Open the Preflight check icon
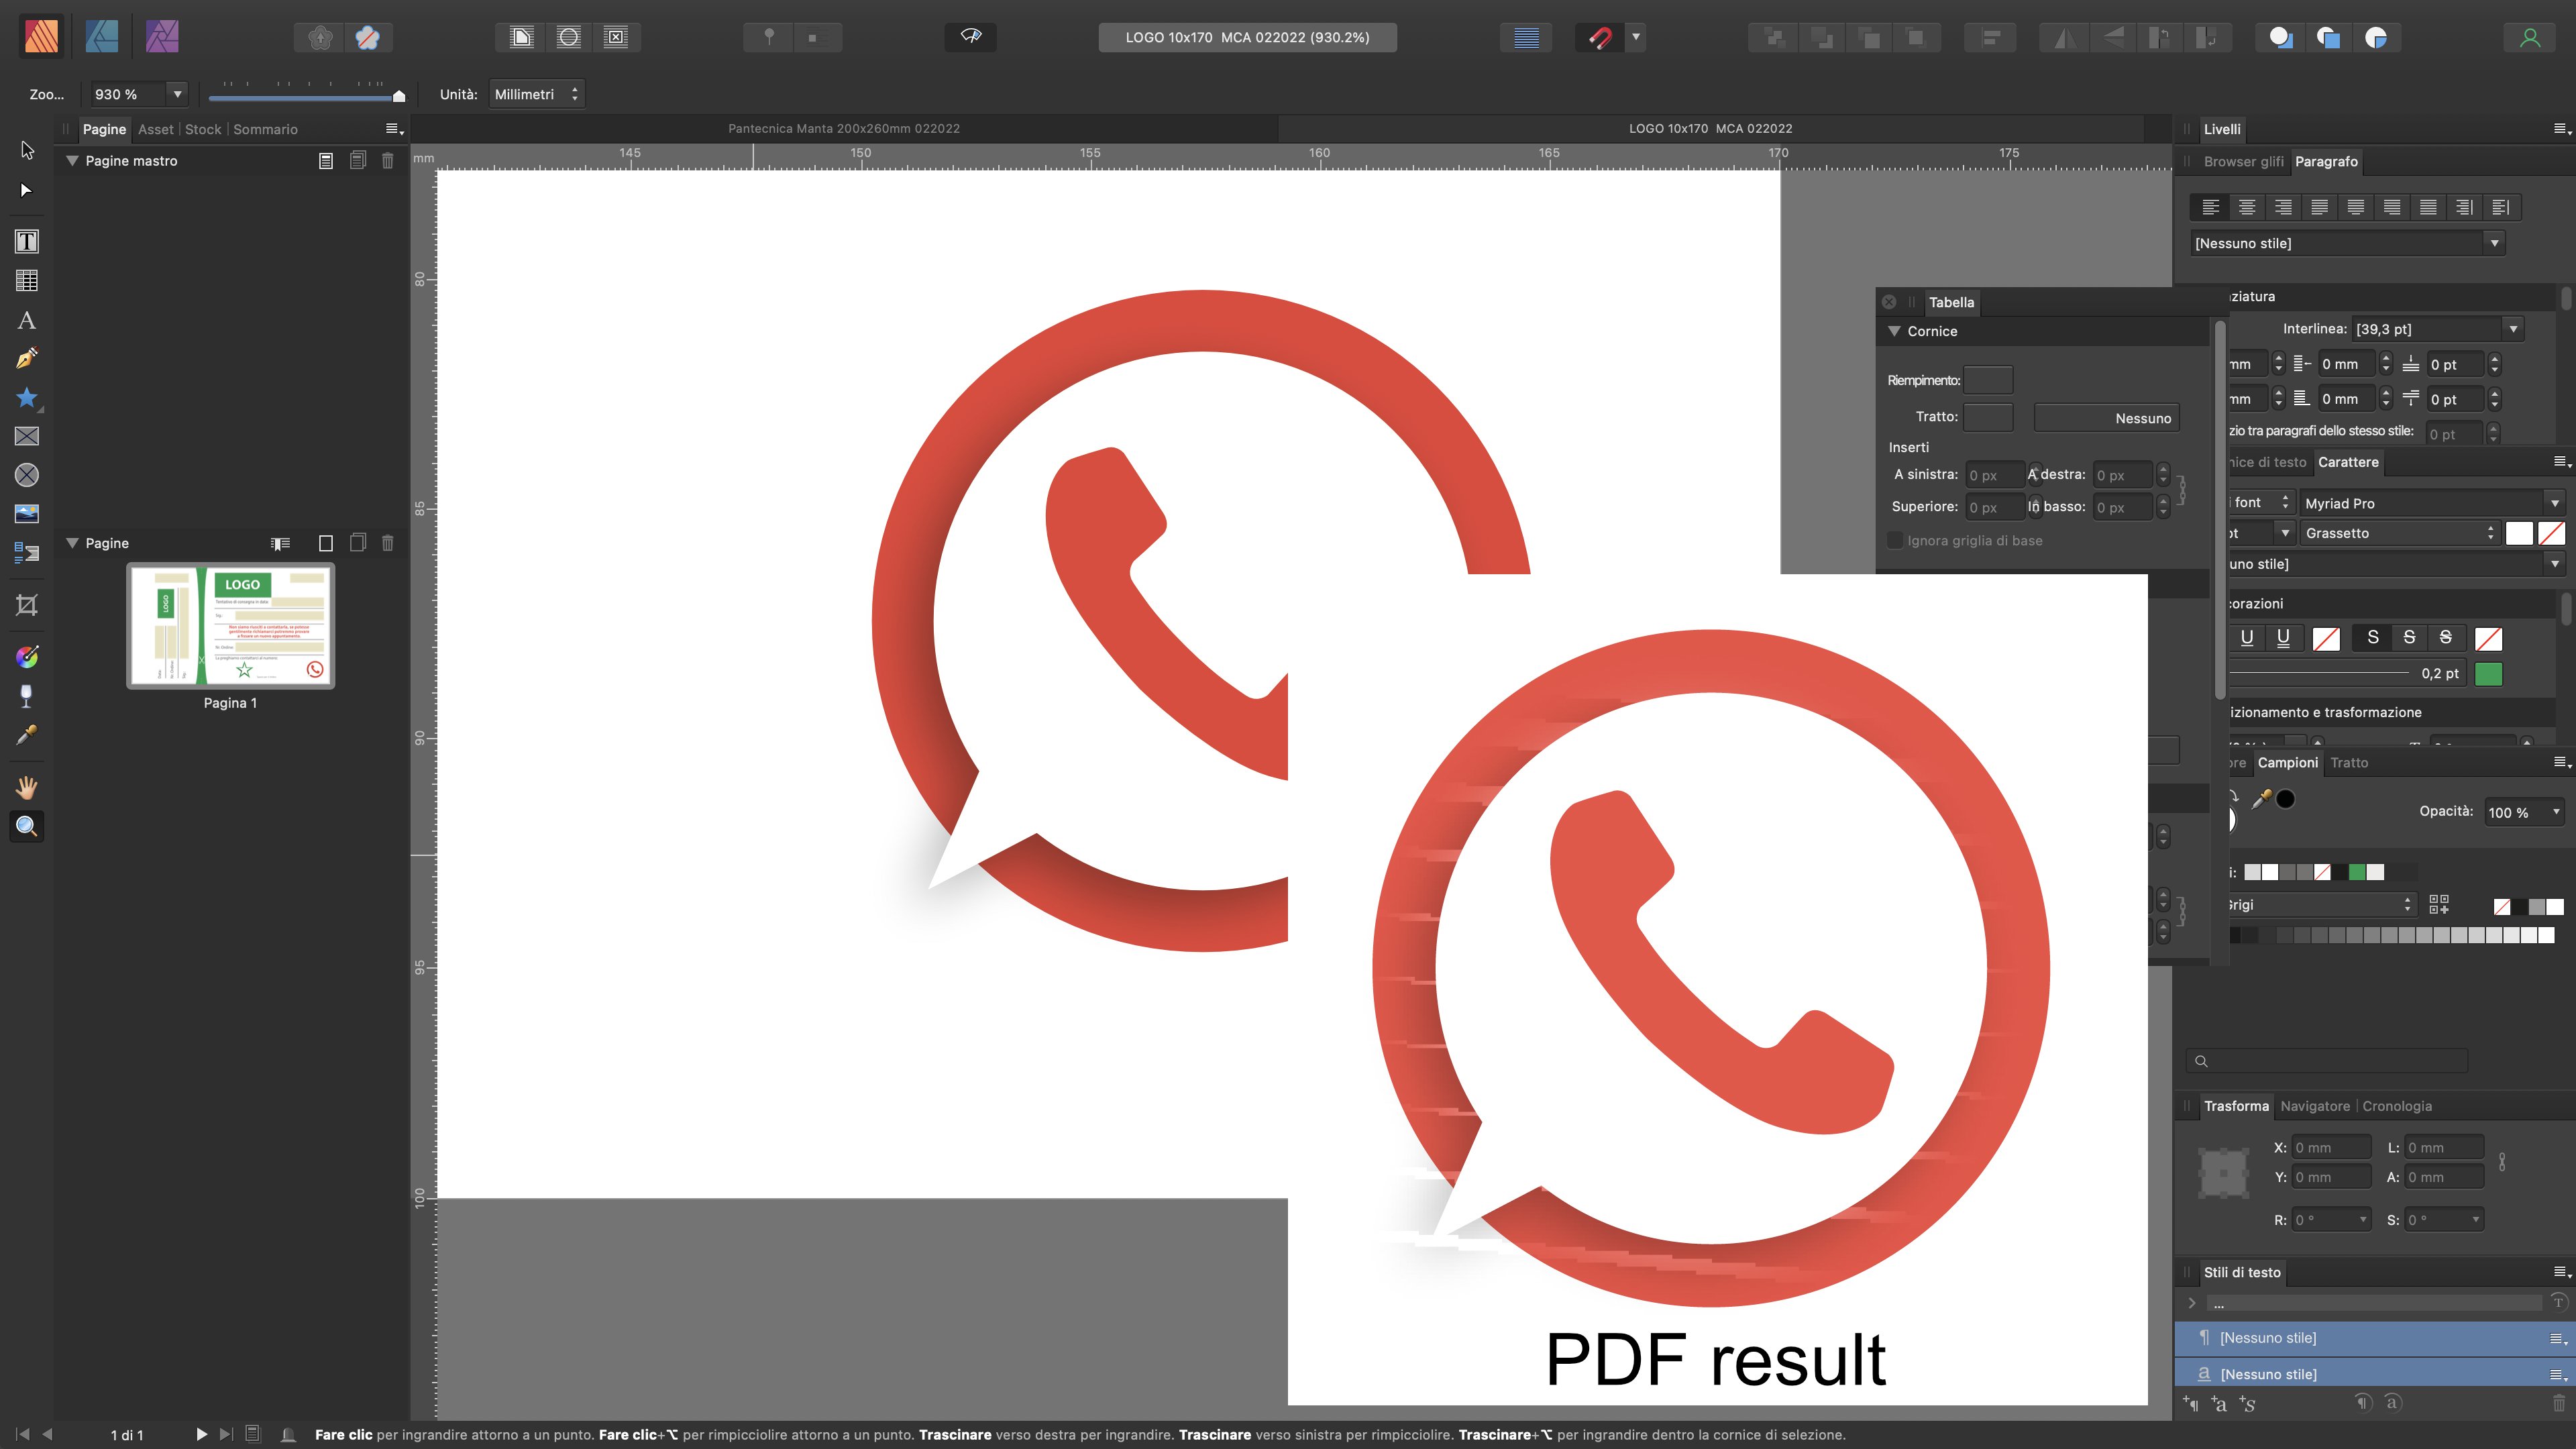Screen dimensions: 2576x1449 [971, 37]
